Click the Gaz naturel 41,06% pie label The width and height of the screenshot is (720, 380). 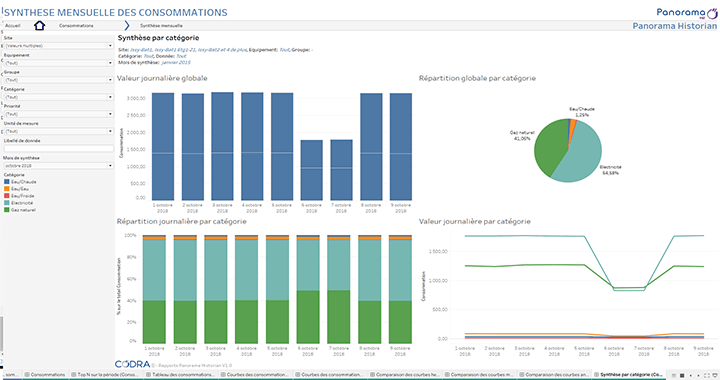522,135
